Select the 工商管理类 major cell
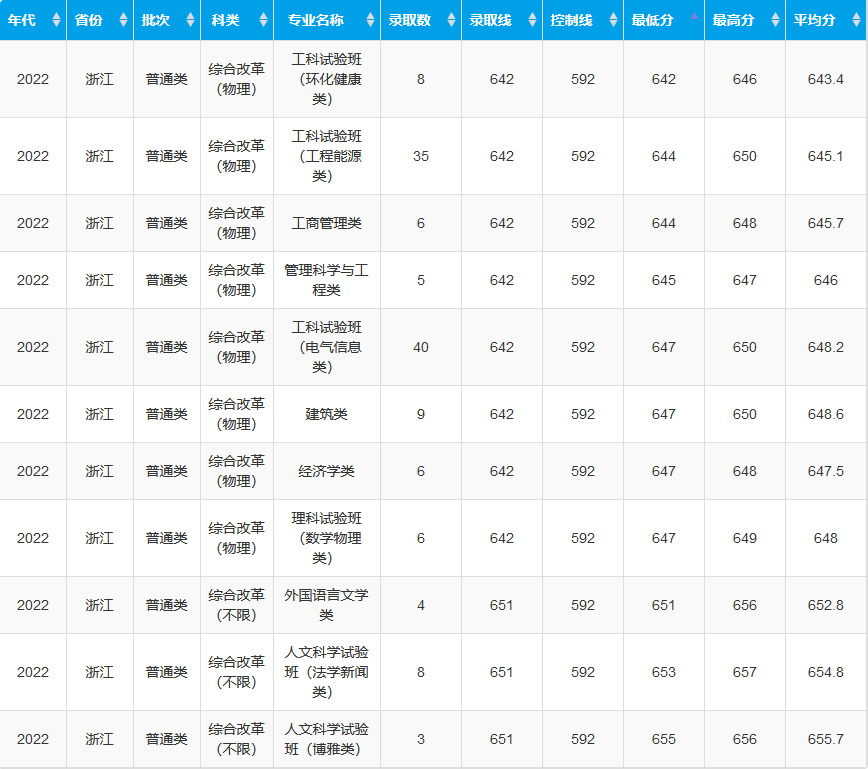 326,223
